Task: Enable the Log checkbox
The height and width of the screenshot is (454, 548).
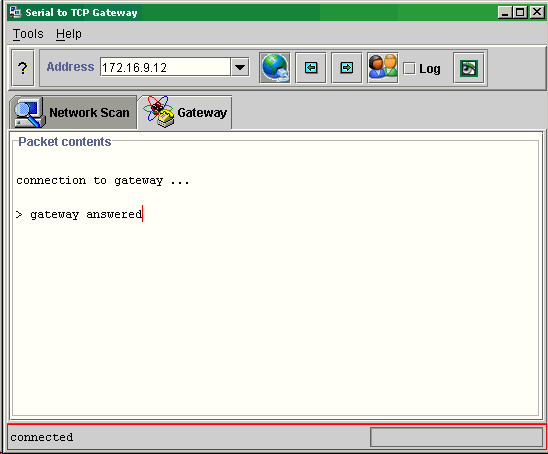Action: coord(409,69)
